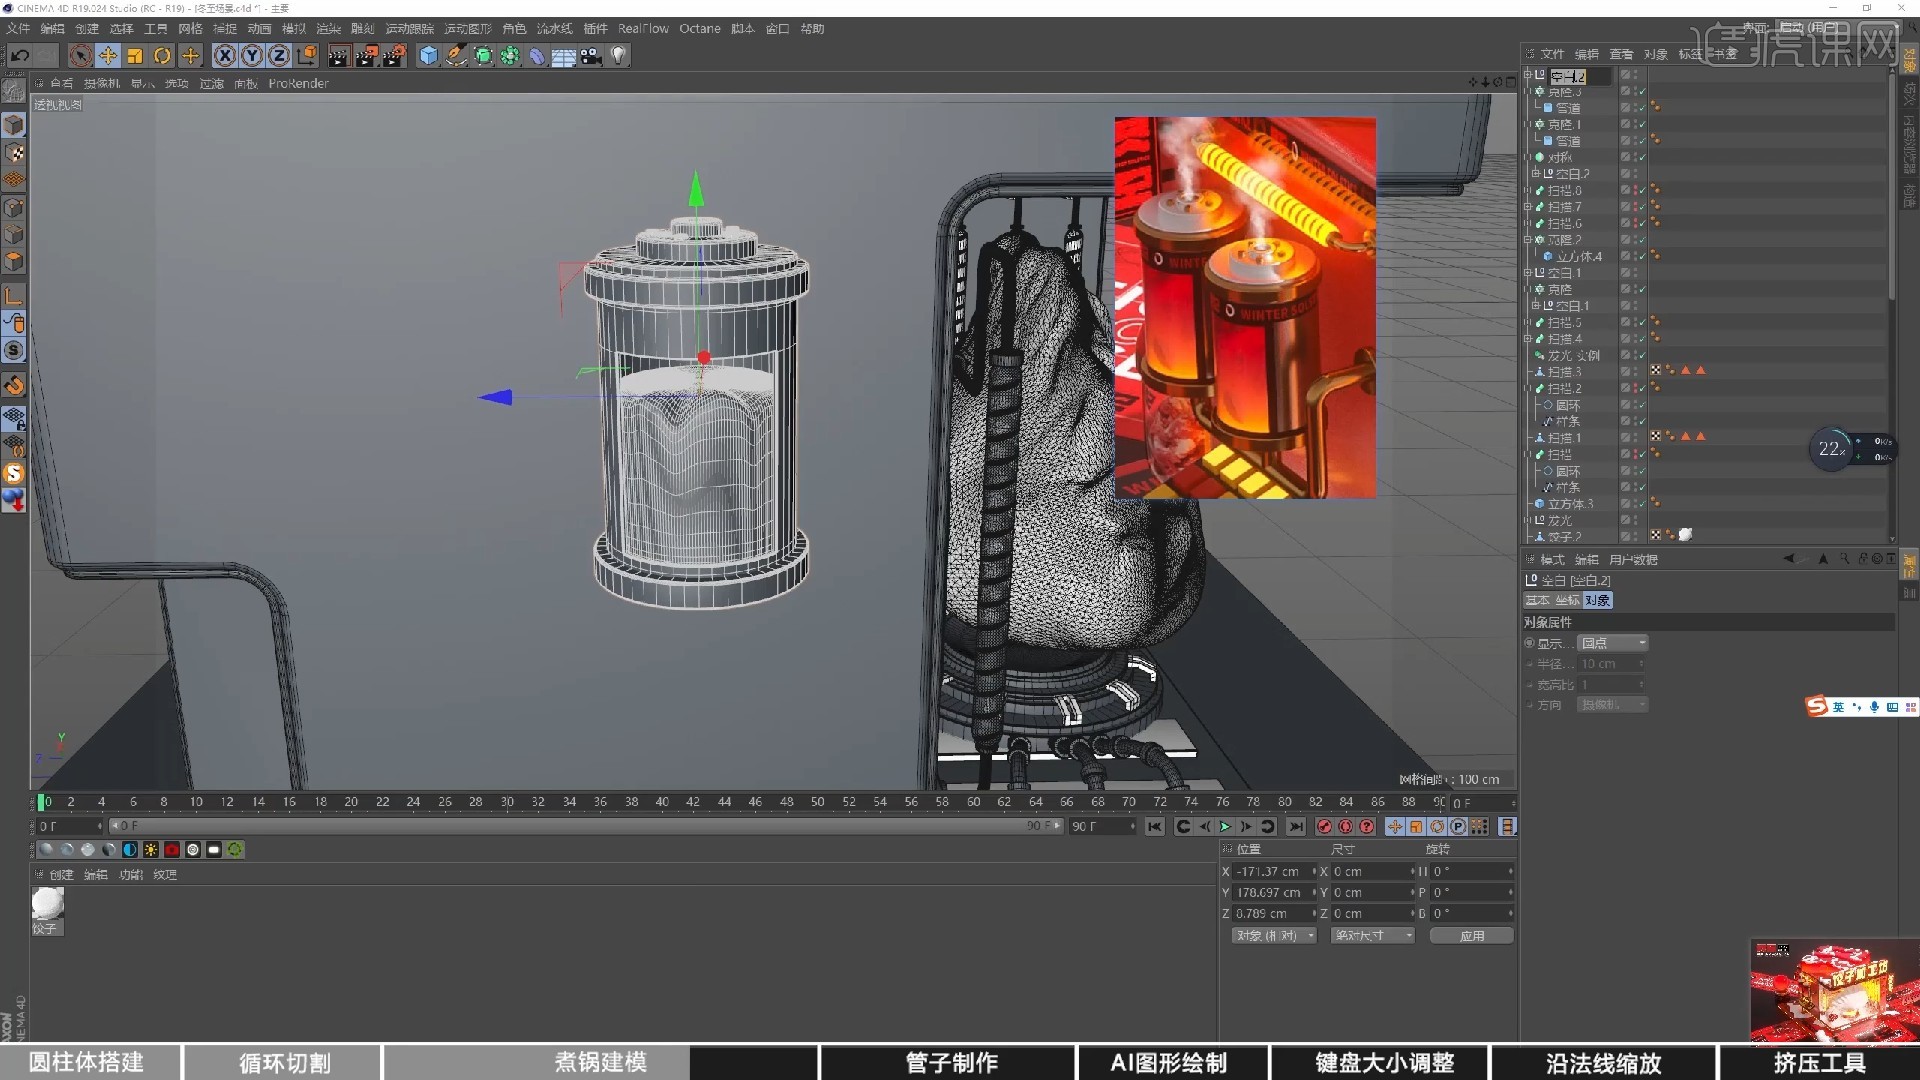This screenshot has width=1920, height=1080.
Task: Open Edit Render Settings icon
Action: pos(395,56)
